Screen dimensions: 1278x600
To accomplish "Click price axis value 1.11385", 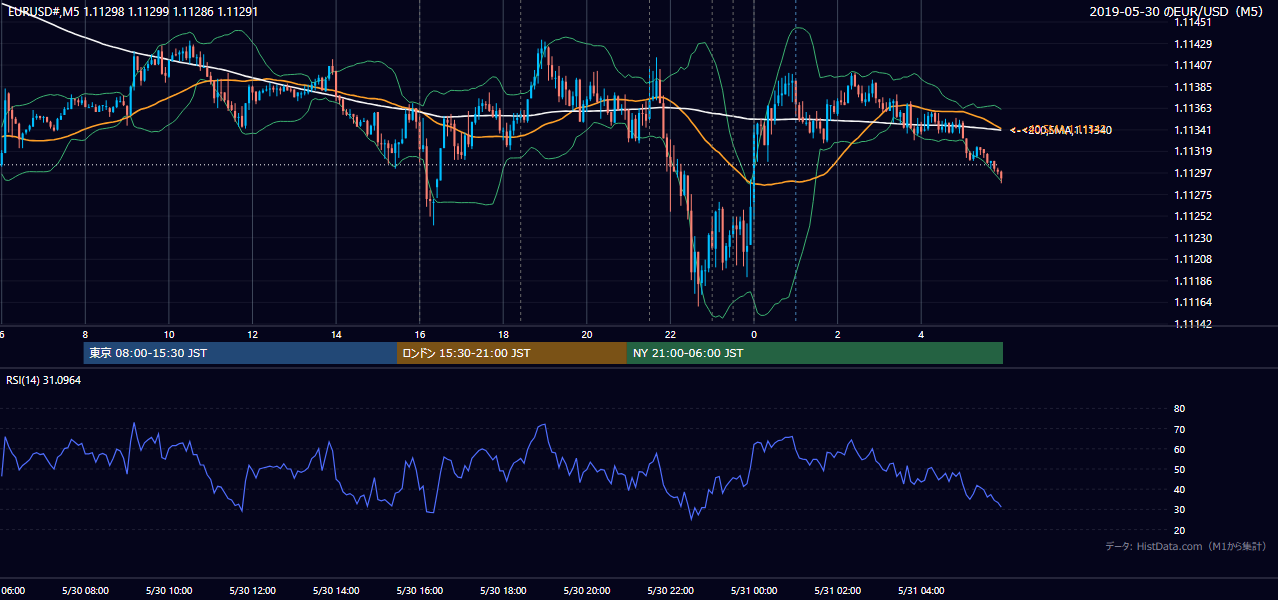I will [1193, 87].
